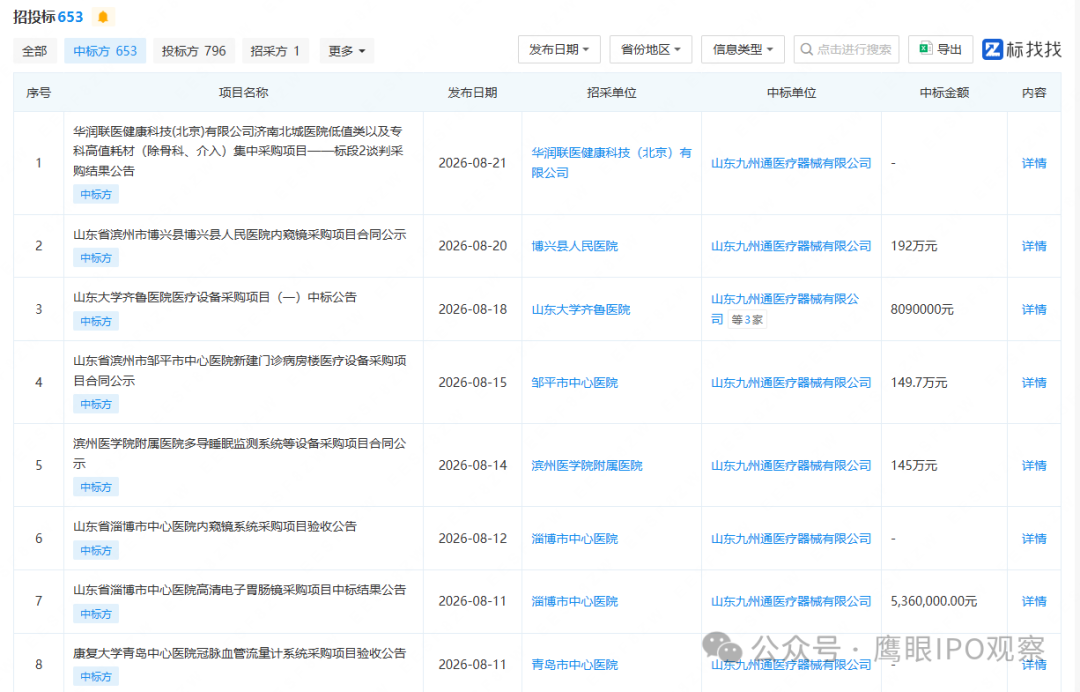Screen dimensions: 1080x692
Task: Click the search magnifier icon
Action: pyautogui.click(x=807, y=50)
